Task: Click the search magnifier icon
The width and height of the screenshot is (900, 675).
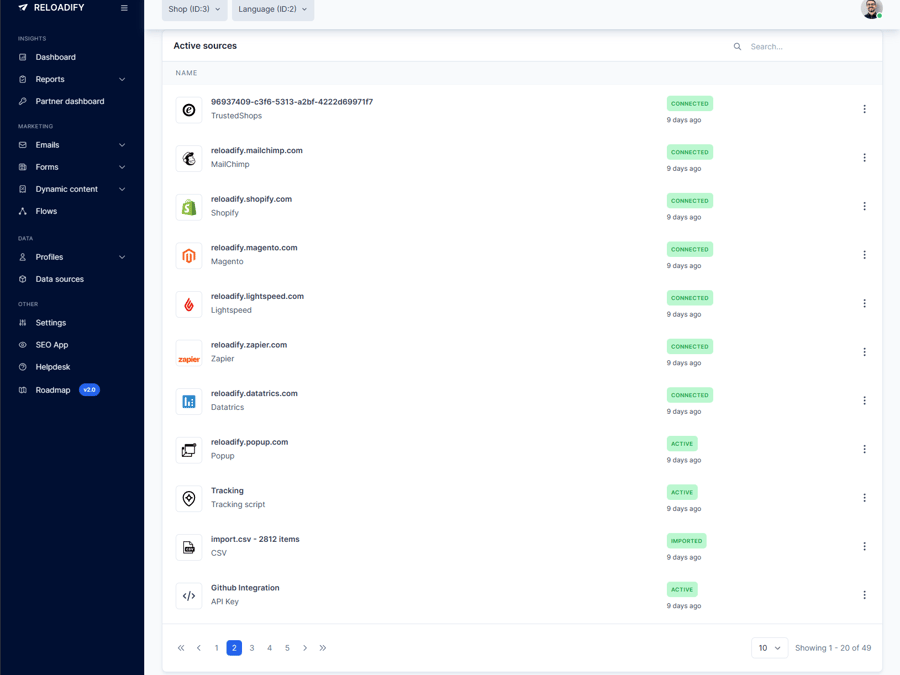Action: [x=737, y=46]
